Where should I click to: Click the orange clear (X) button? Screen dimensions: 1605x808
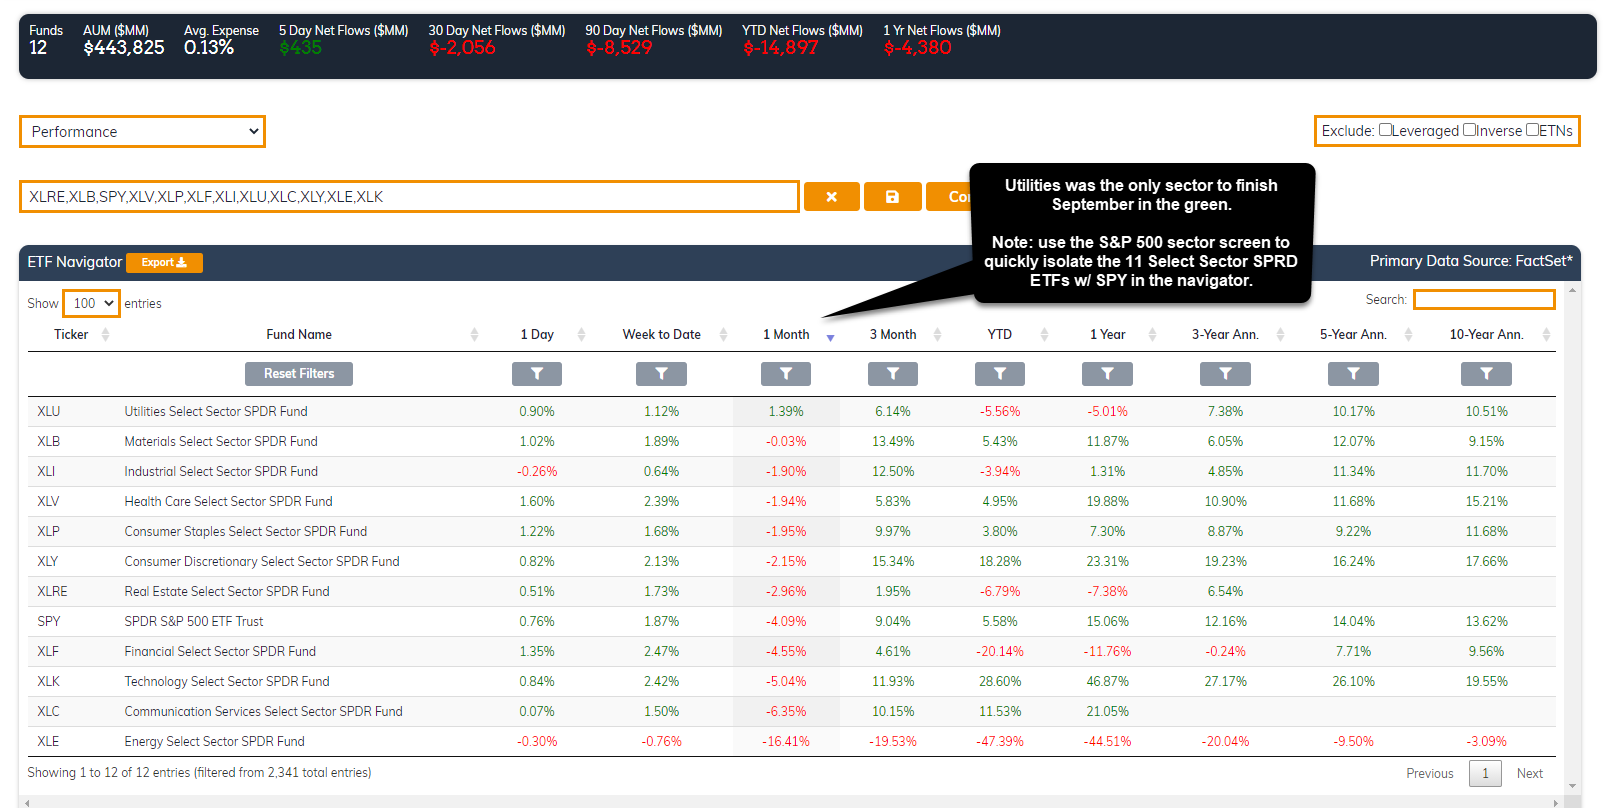pos(831,197)
